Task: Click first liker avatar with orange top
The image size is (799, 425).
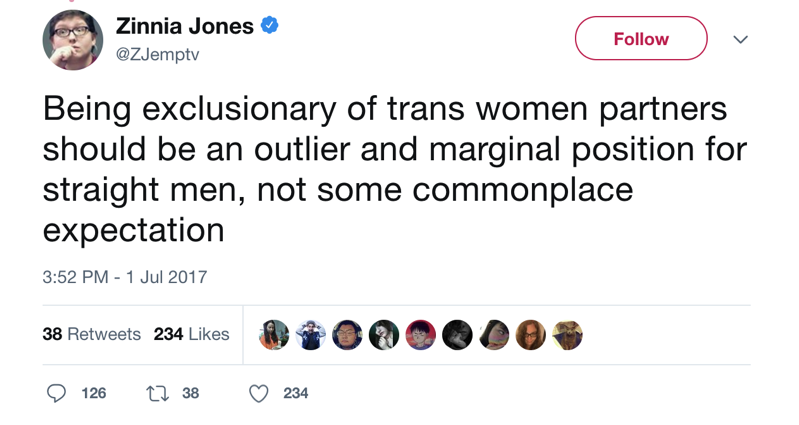Action: [274, 335]
